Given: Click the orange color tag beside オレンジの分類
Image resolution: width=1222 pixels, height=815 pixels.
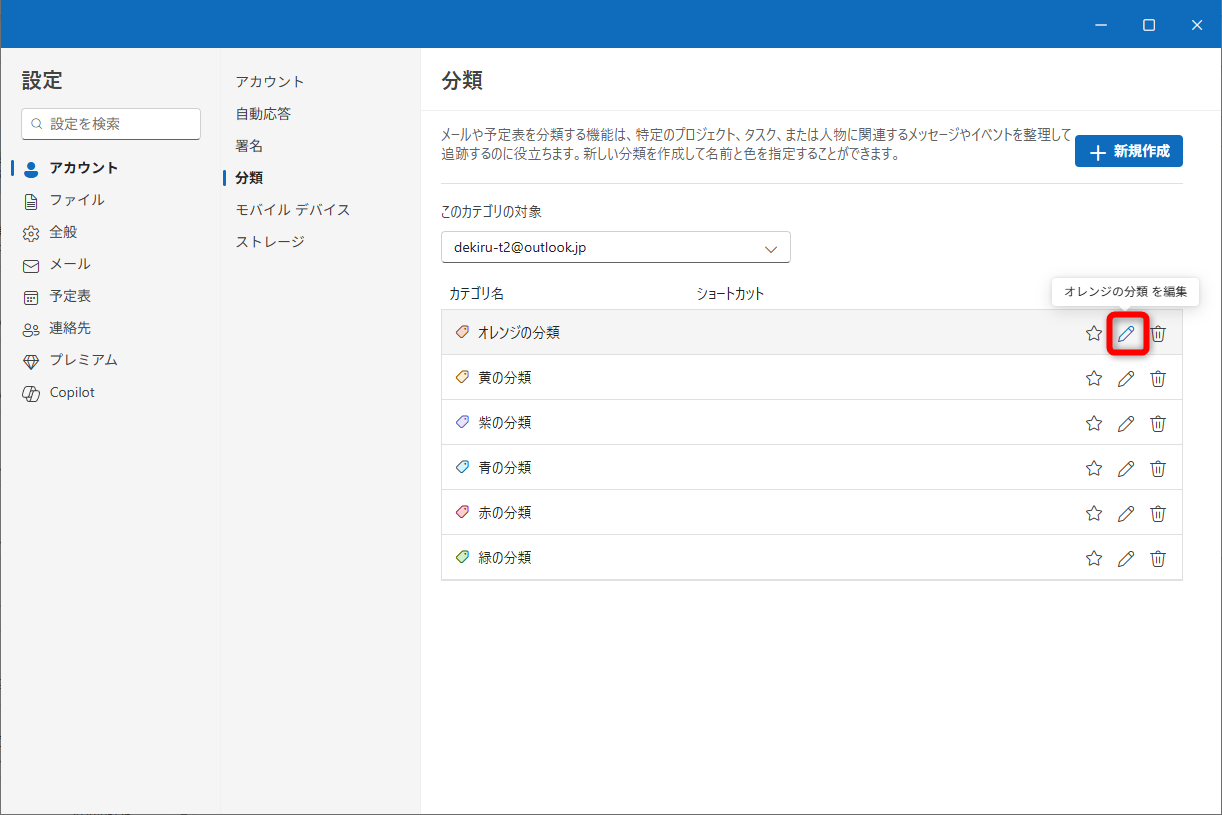Looking at the screenshot, I should tap(460, 332).
